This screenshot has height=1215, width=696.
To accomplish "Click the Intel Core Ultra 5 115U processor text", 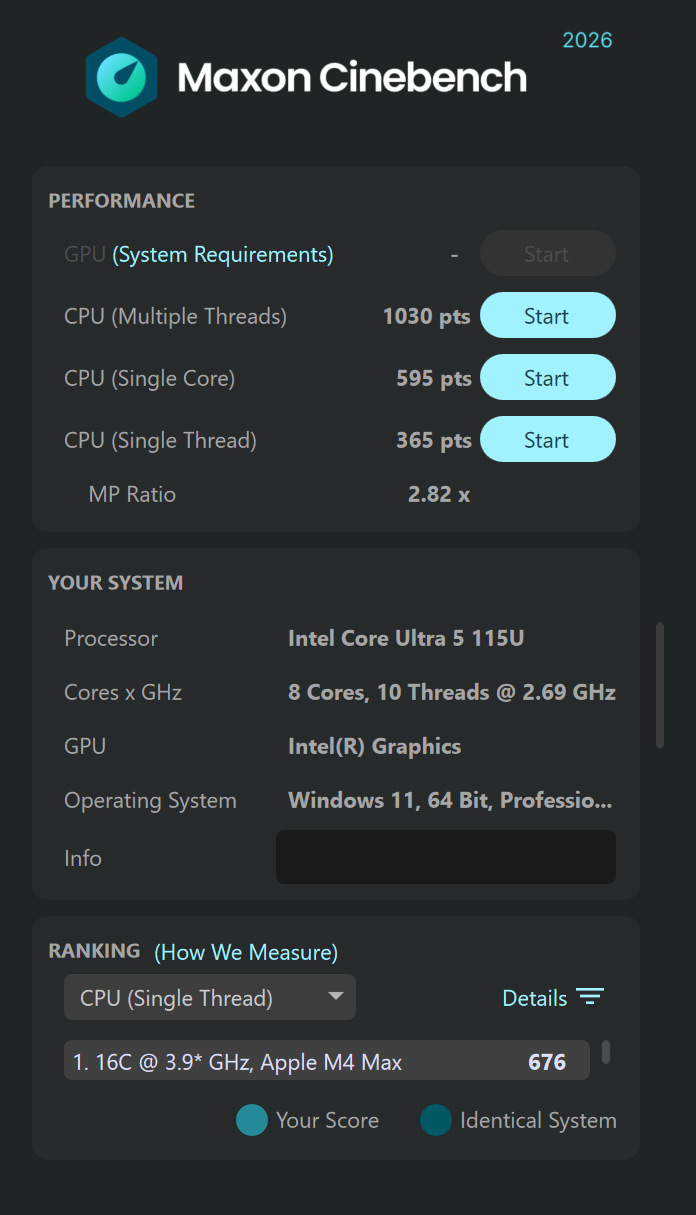I will pyautogui.click(x=406, y=638).
